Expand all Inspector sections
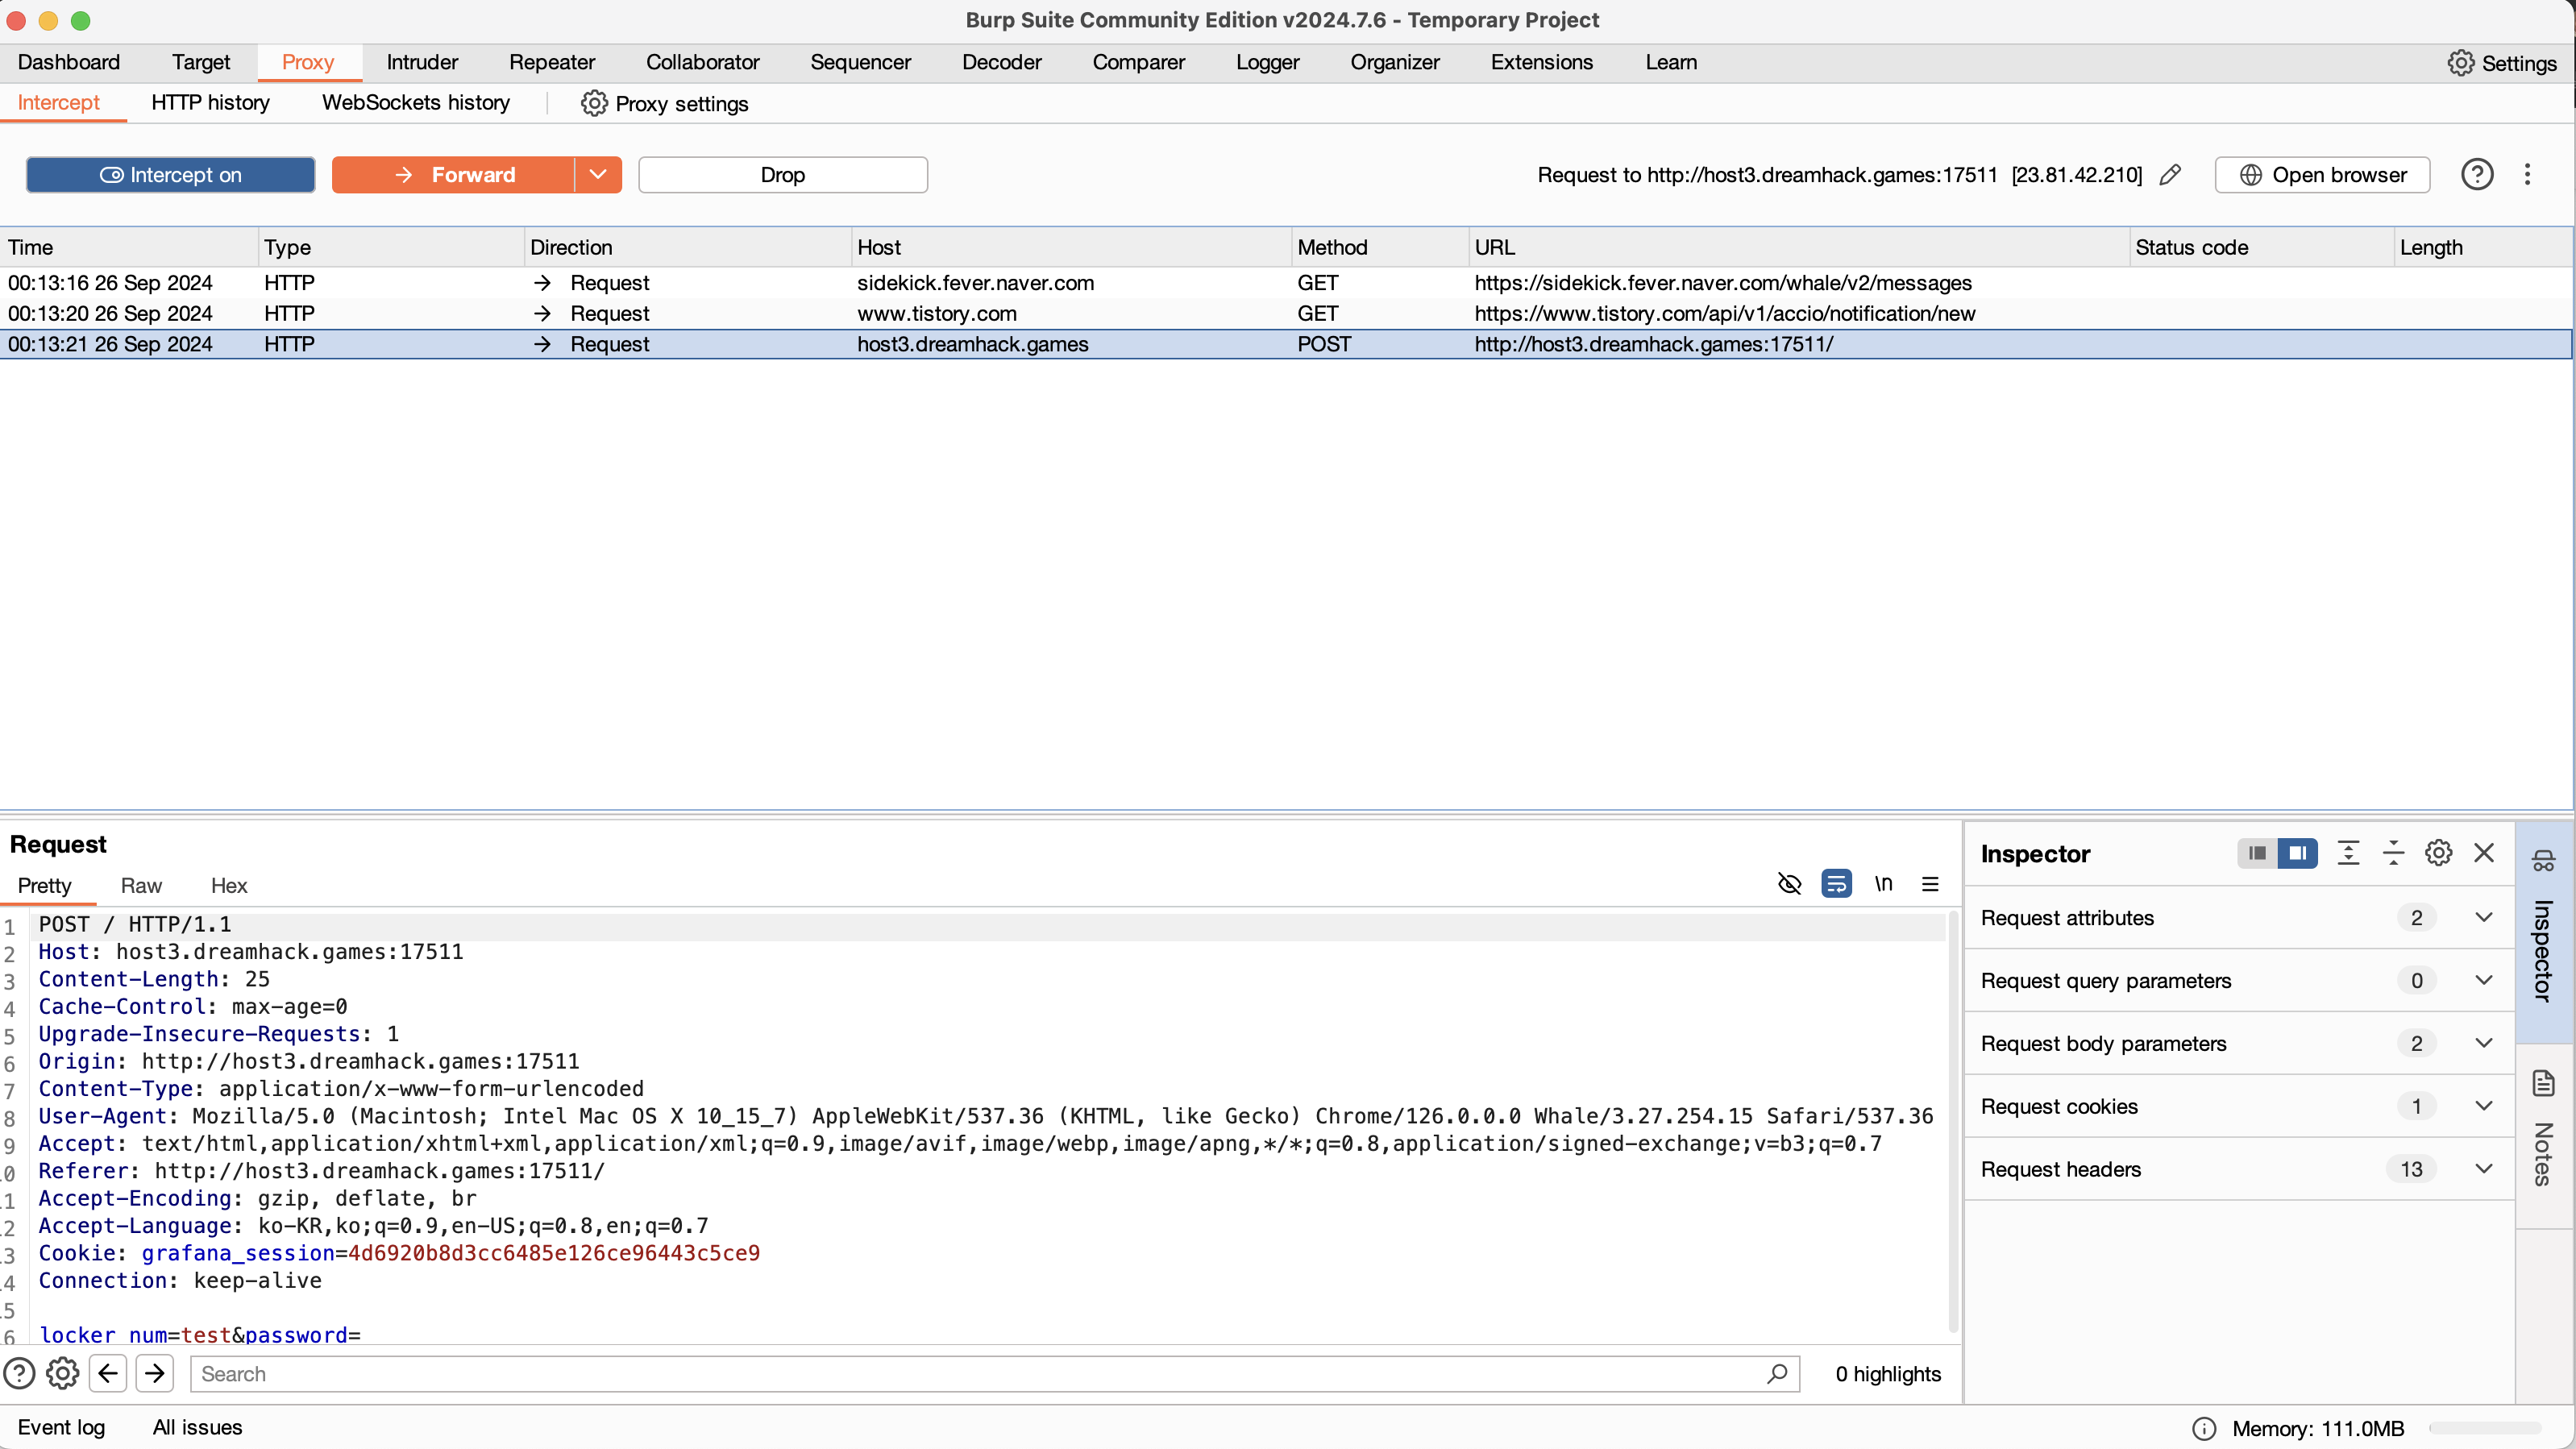Screen dimensions: 2576x1449 coord(2348,853)
